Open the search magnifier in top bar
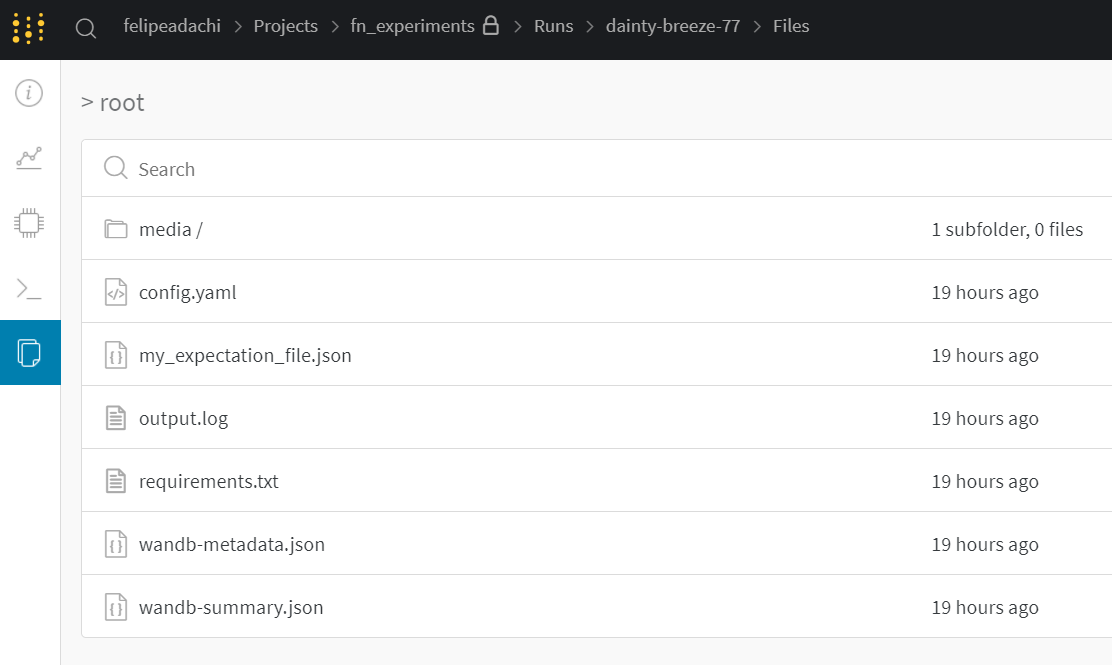Image resolution: width=1112 pixels, height=665 pixels. 86,28
